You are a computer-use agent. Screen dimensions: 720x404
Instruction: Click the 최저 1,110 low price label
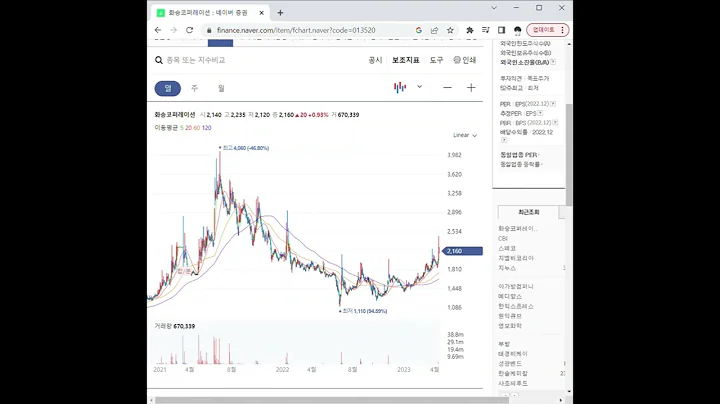(x=363, y=311)
